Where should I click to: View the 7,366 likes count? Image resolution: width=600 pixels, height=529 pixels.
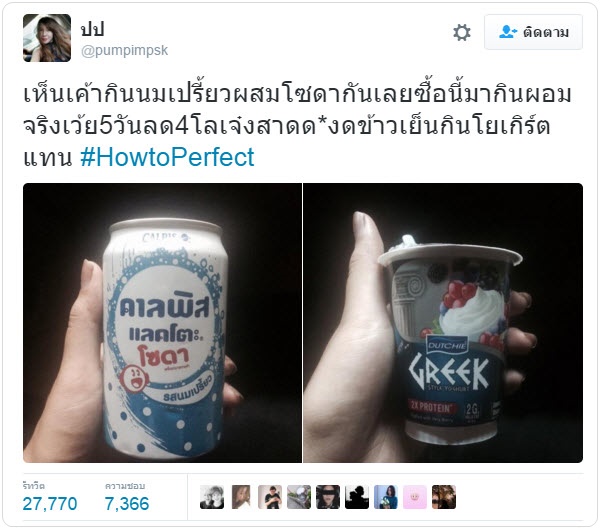click(x=127, y=504)
